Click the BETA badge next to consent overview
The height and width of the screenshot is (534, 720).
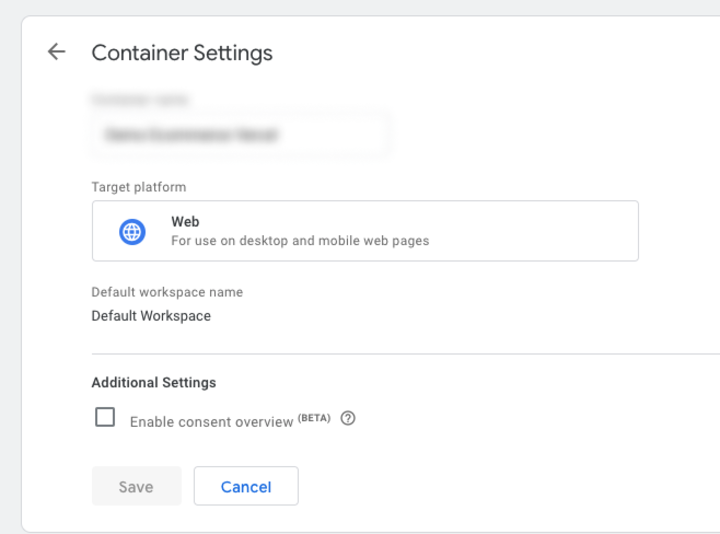coord(314,418)
